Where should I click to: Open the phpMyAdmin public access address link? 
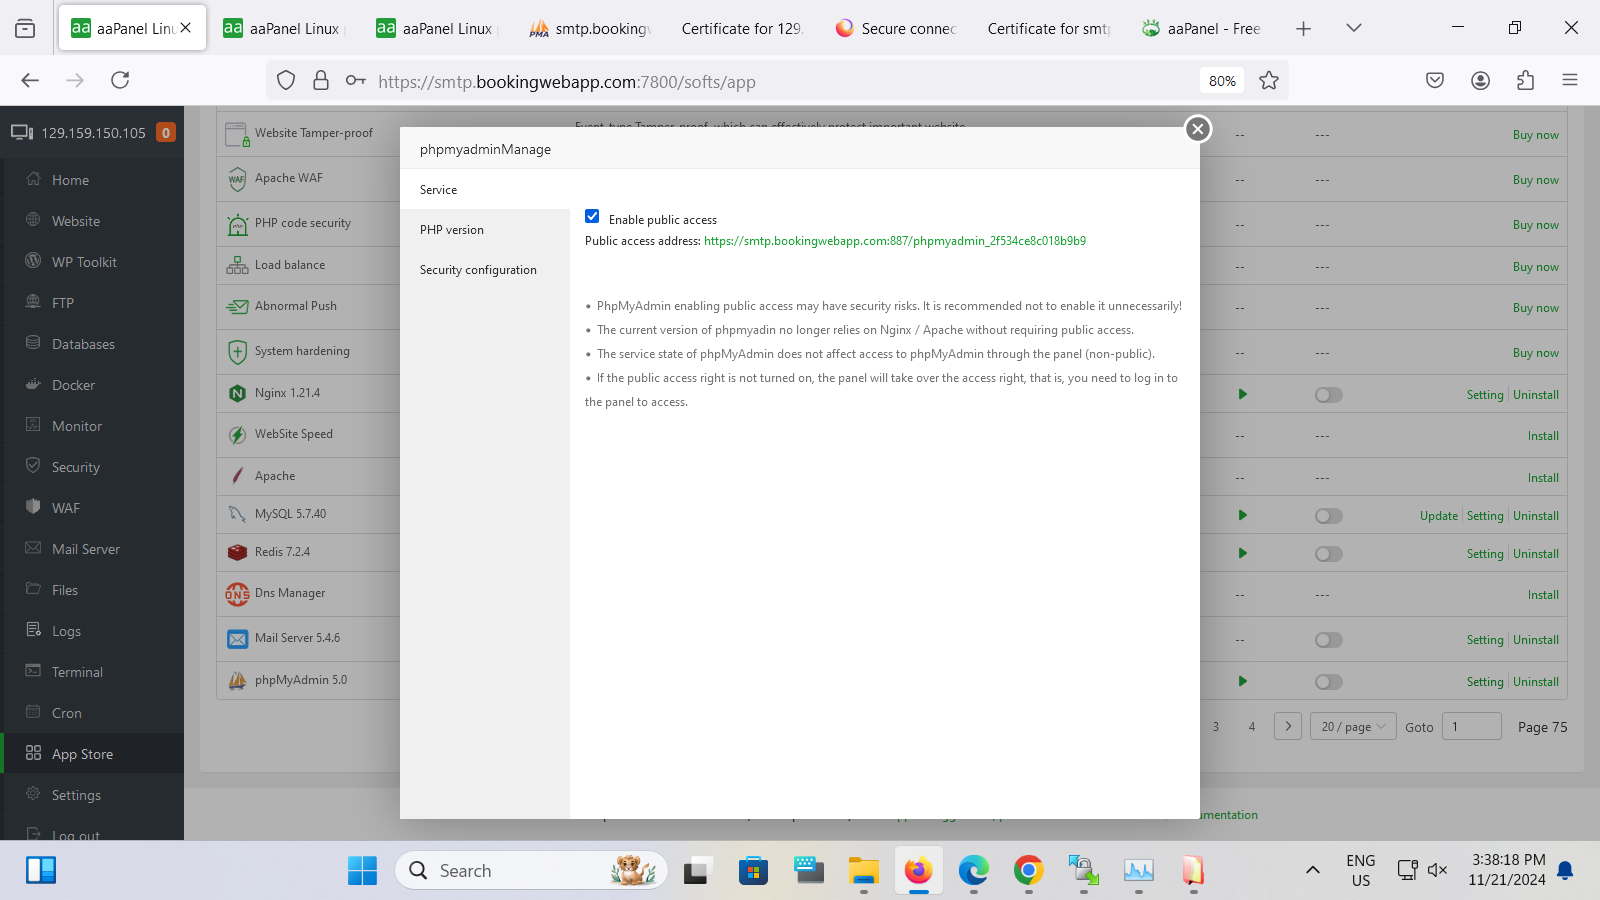895,241
